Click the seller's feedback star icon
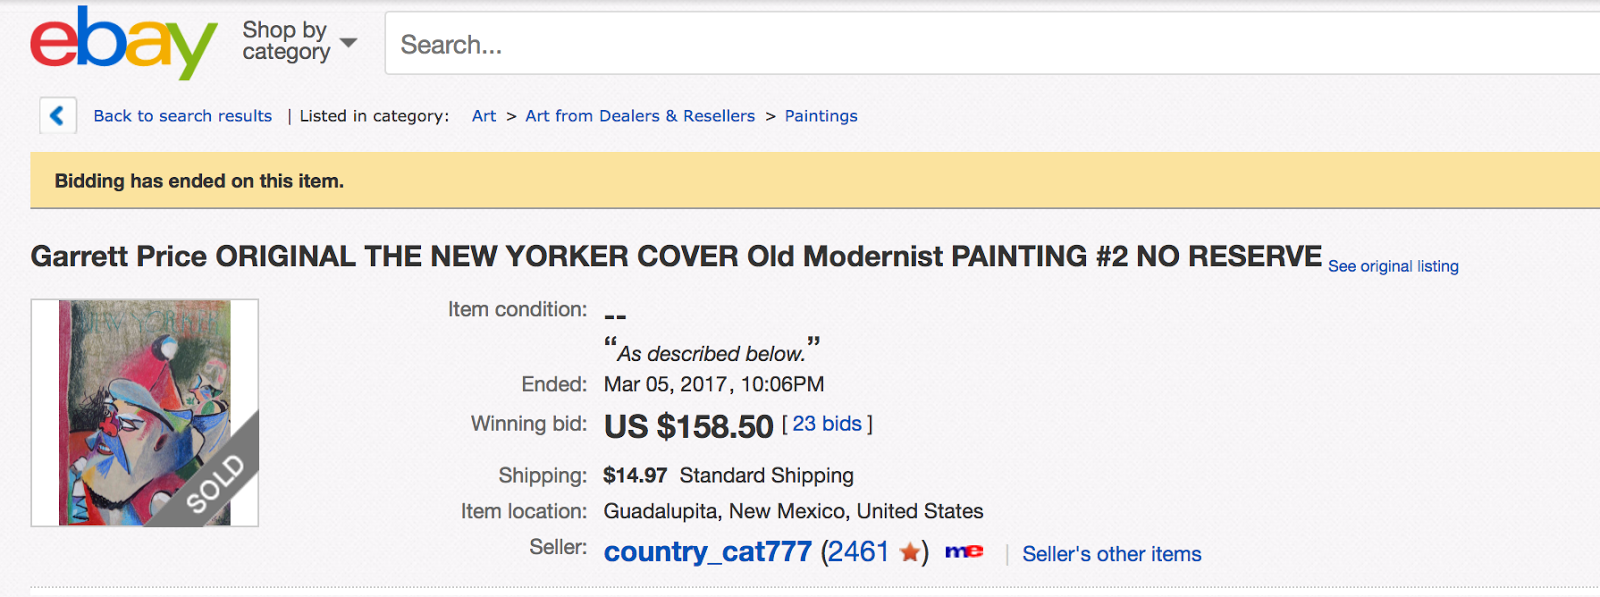The image size is (1600, 597). [909, 552]
